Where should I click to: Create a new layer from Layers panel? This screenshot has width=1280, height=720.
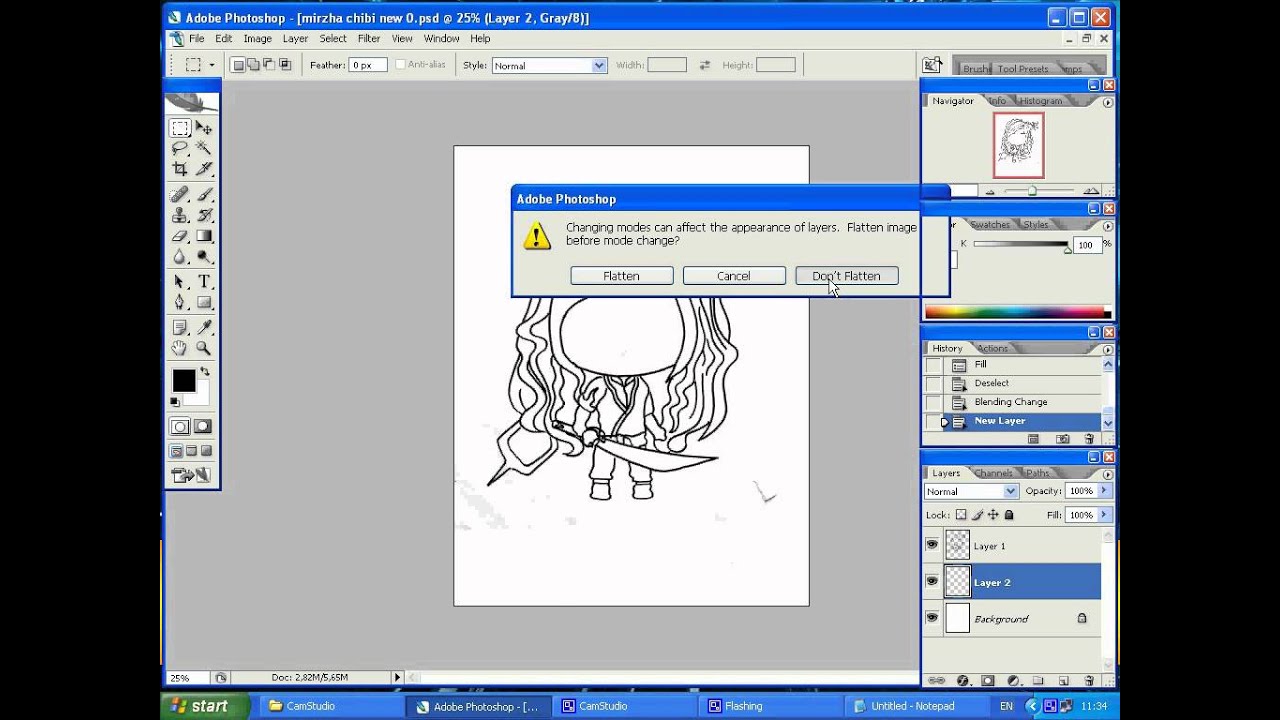click(1064, 680)
